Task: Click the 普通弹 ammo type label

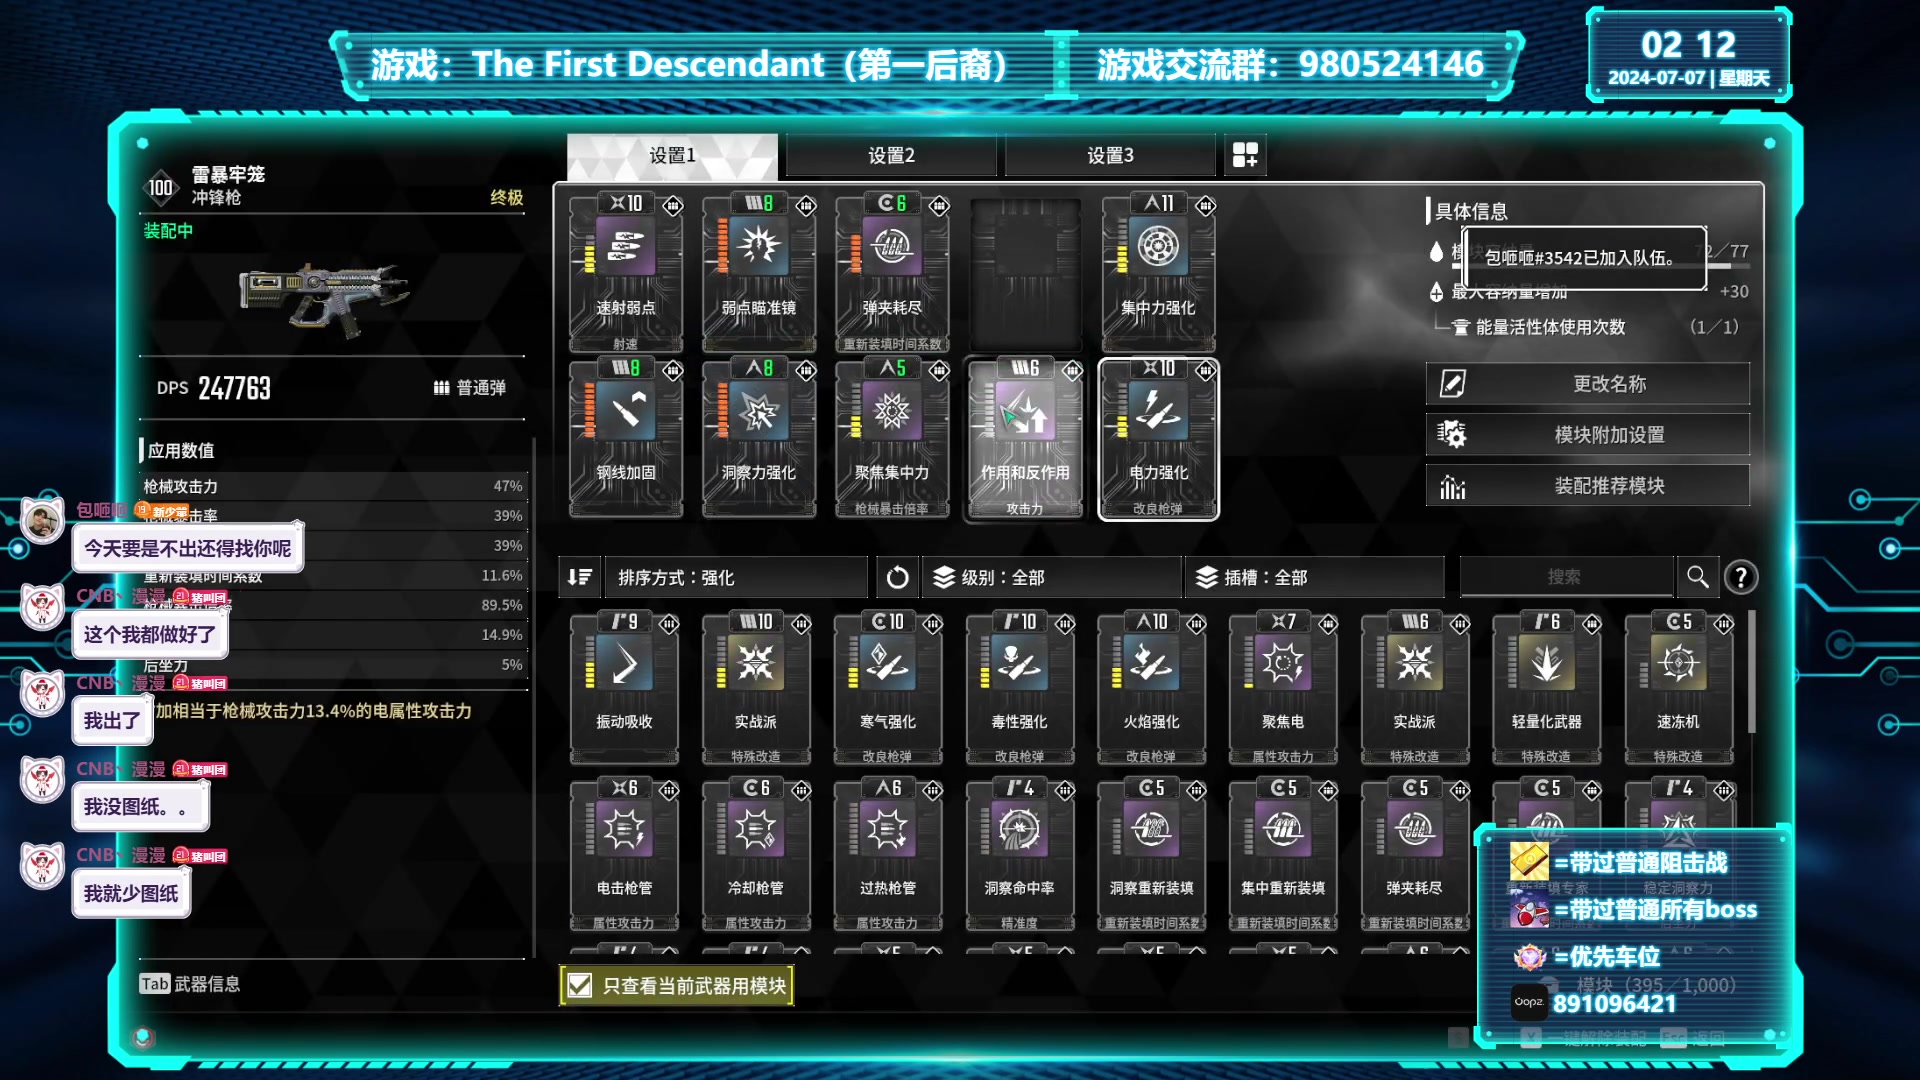Action: point(470,388)
